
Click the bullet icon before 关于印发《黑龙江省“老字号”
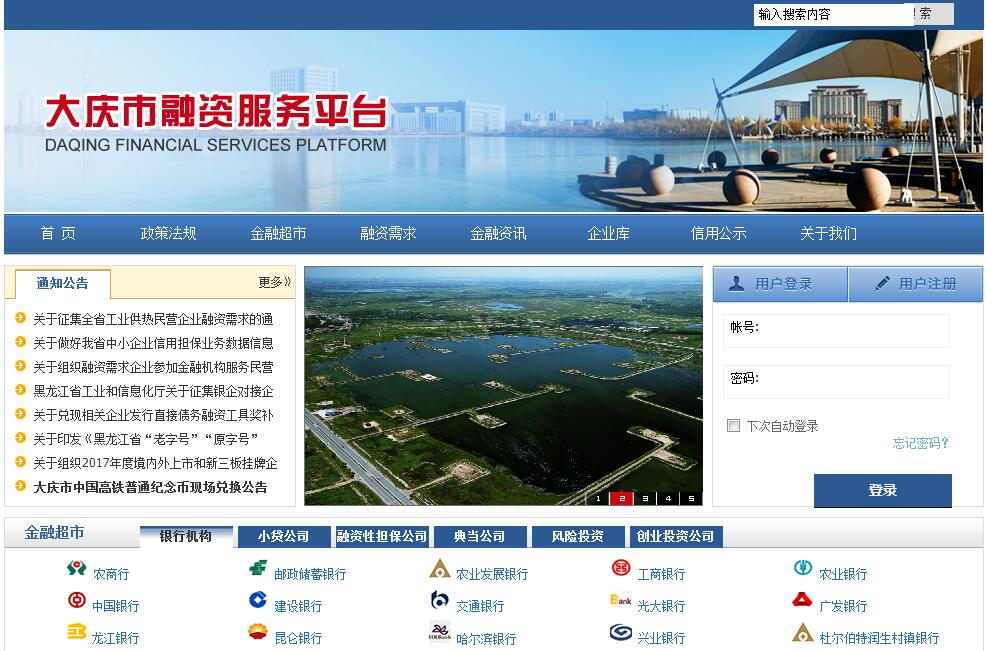[20, 437]
